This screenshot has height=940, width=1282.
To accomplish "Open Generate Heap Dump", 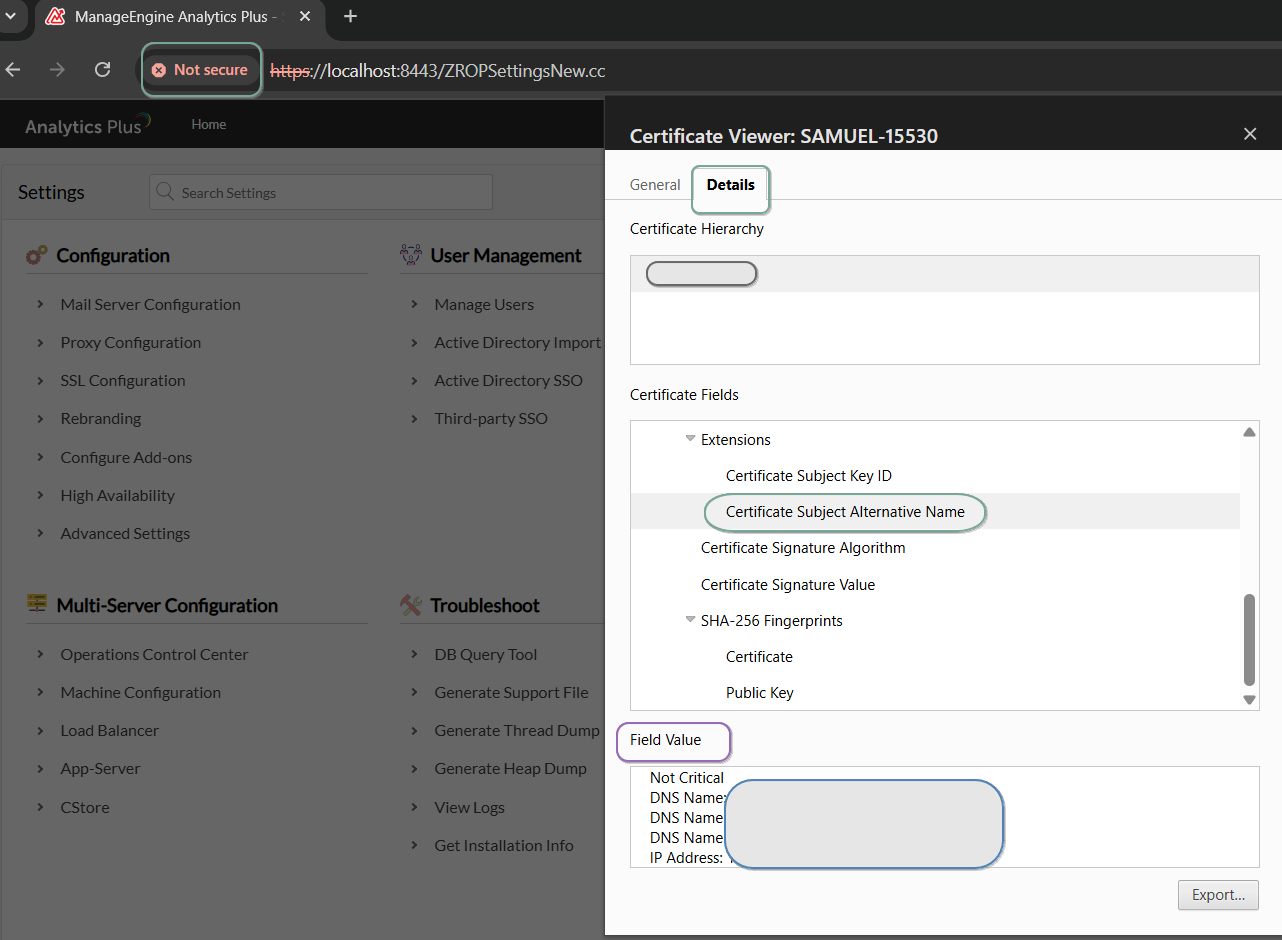I will [x=510, y=769].
